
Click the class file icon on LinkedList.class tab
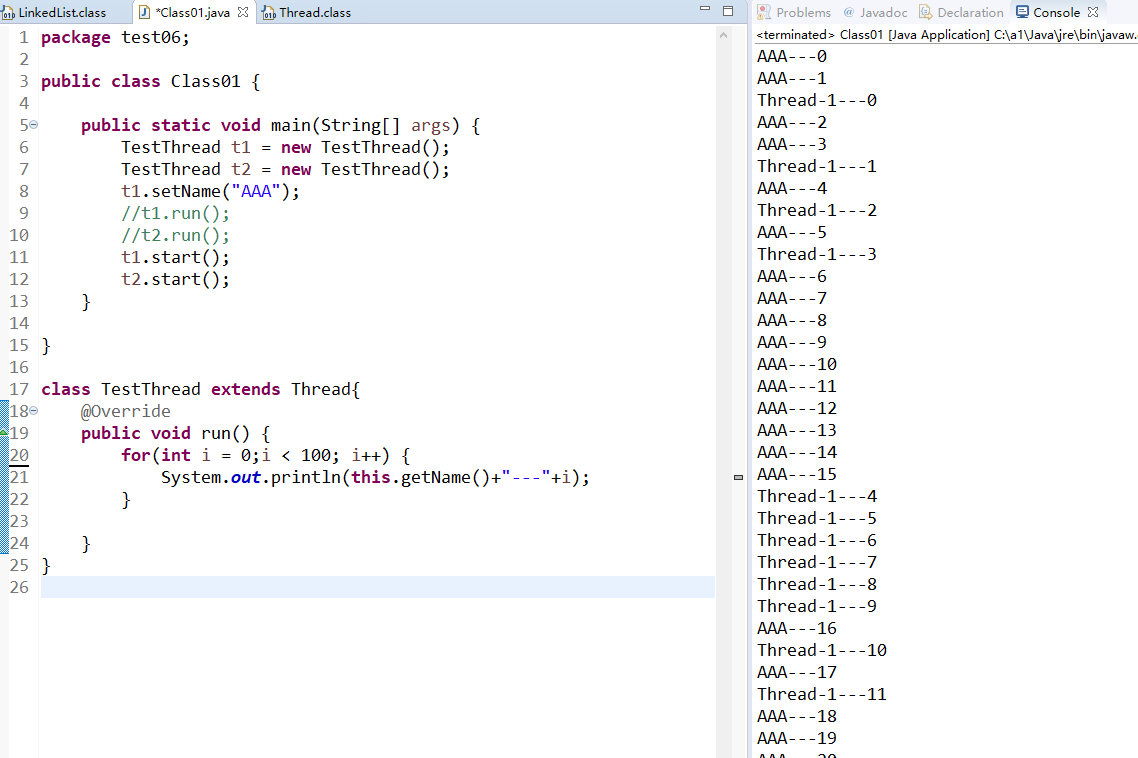(8, 13)
